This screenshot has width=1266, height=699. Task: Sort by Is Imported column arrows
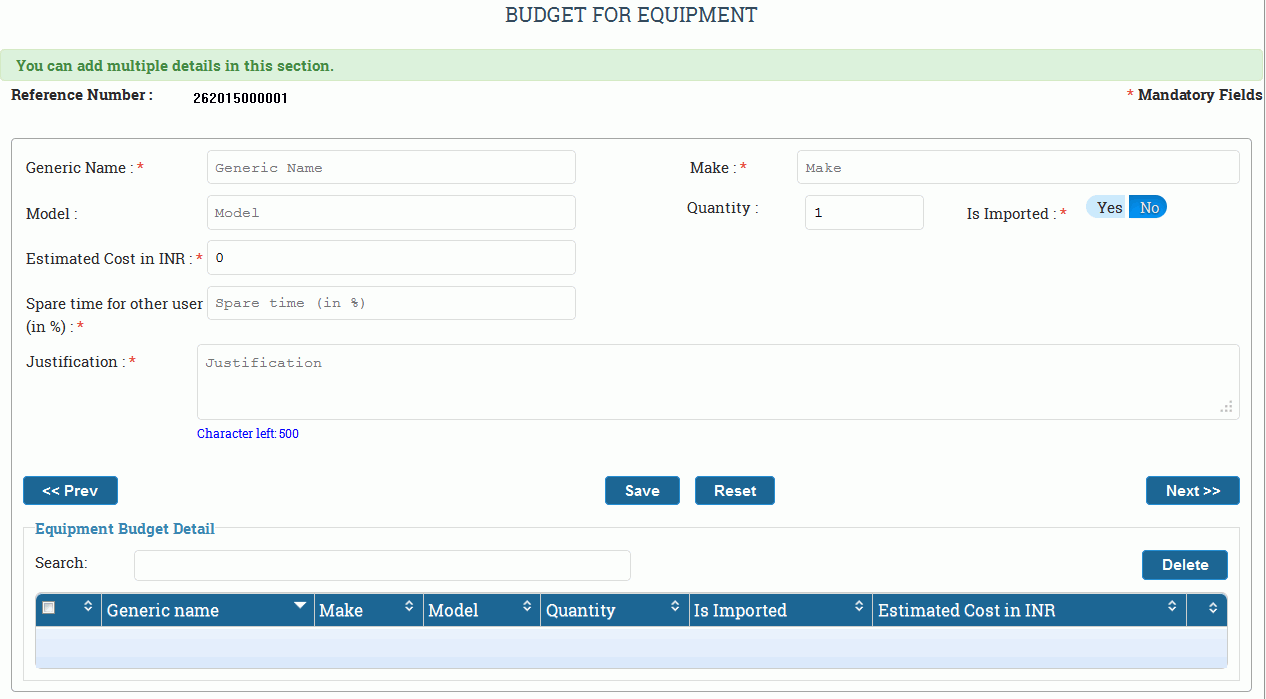(x=858, y=607)
